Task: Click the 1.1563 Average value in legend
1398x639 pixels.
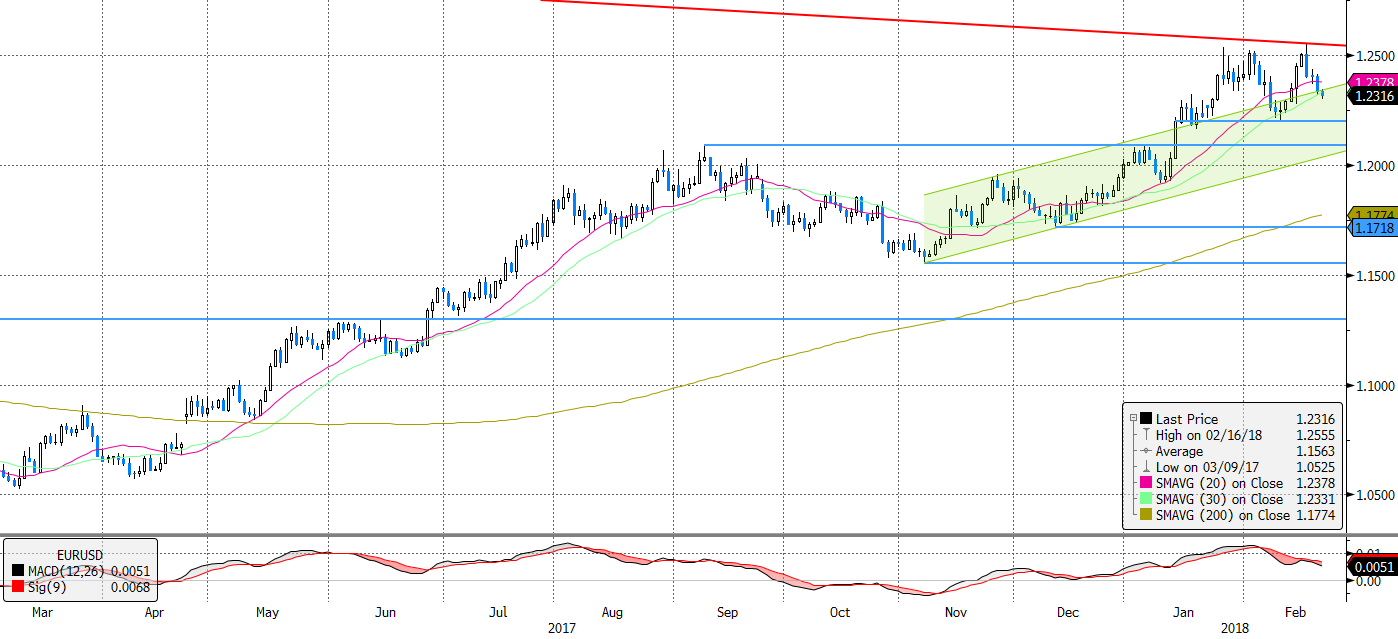Action: pyautogui.click(x=1316, y=451)
